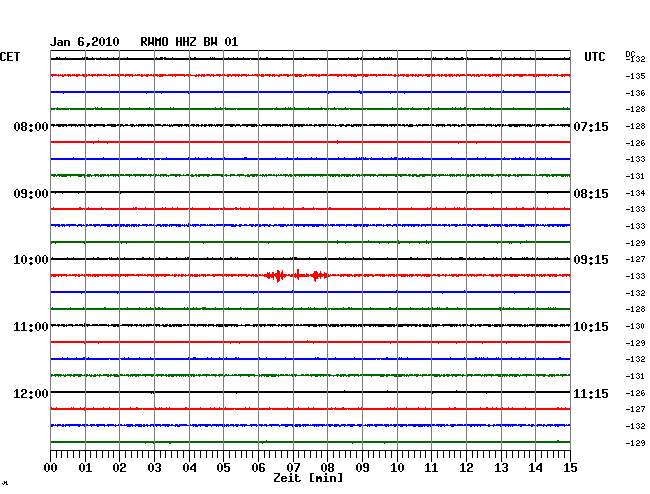Select the DC offset value "-135"

(x=635, y=76)
